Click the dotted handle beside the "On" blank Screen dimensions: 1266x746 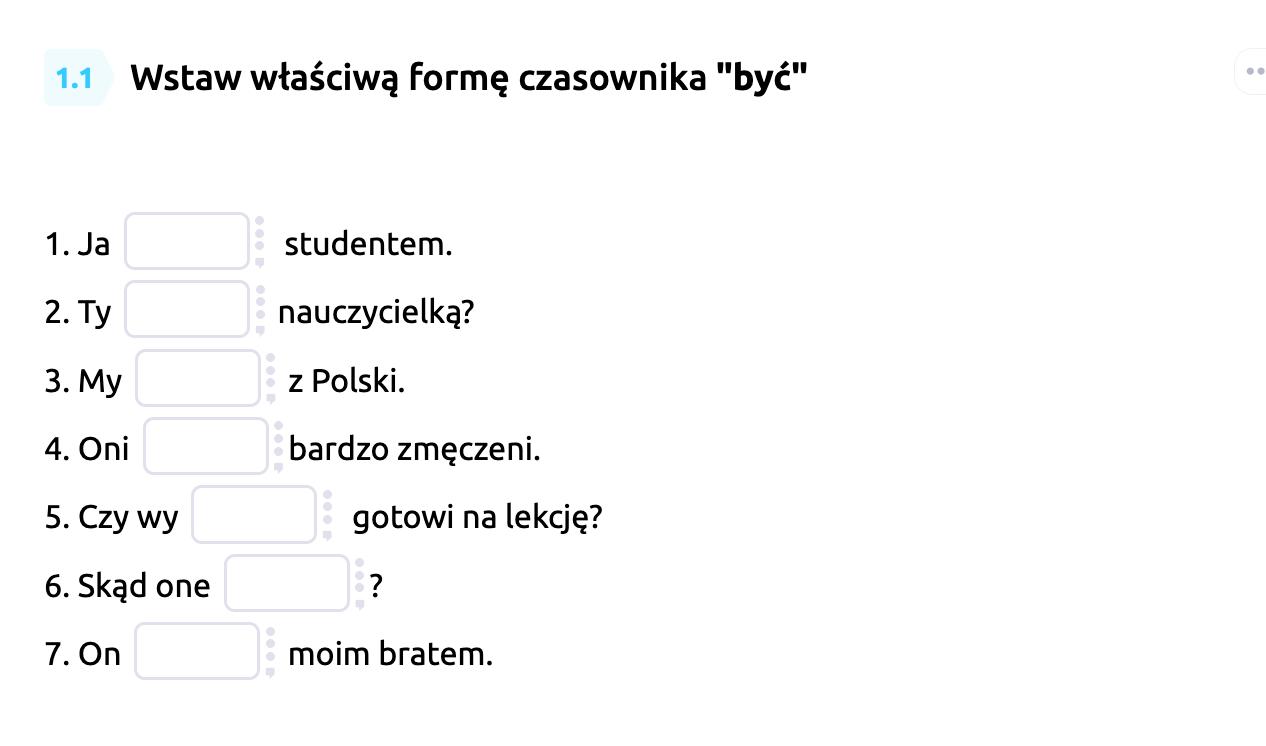click(x=269, y=651)
